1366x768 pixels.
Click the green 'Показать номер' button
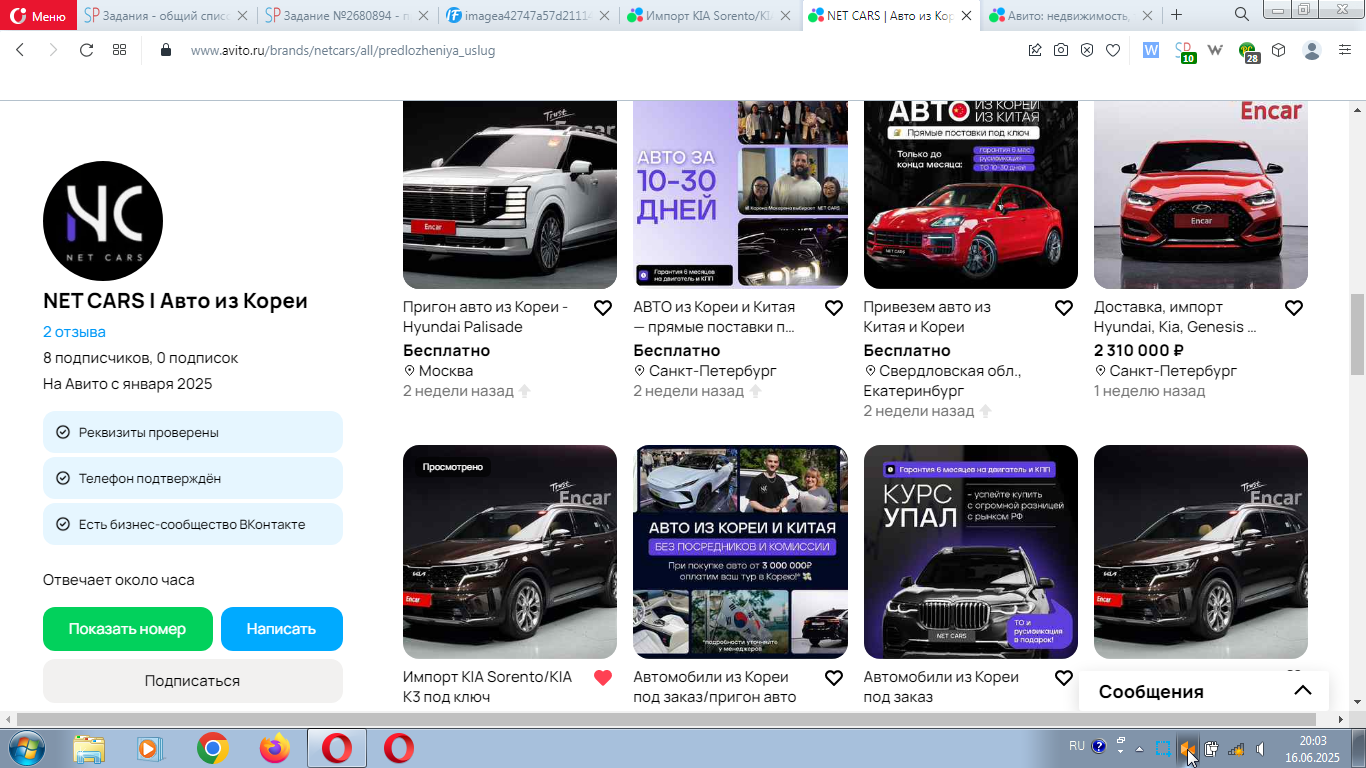click(128, 629)
